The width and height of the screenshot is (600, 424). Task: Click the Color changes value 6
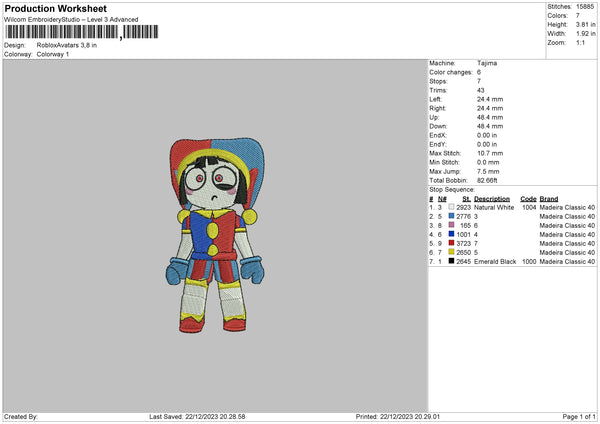tap(479, 72)
